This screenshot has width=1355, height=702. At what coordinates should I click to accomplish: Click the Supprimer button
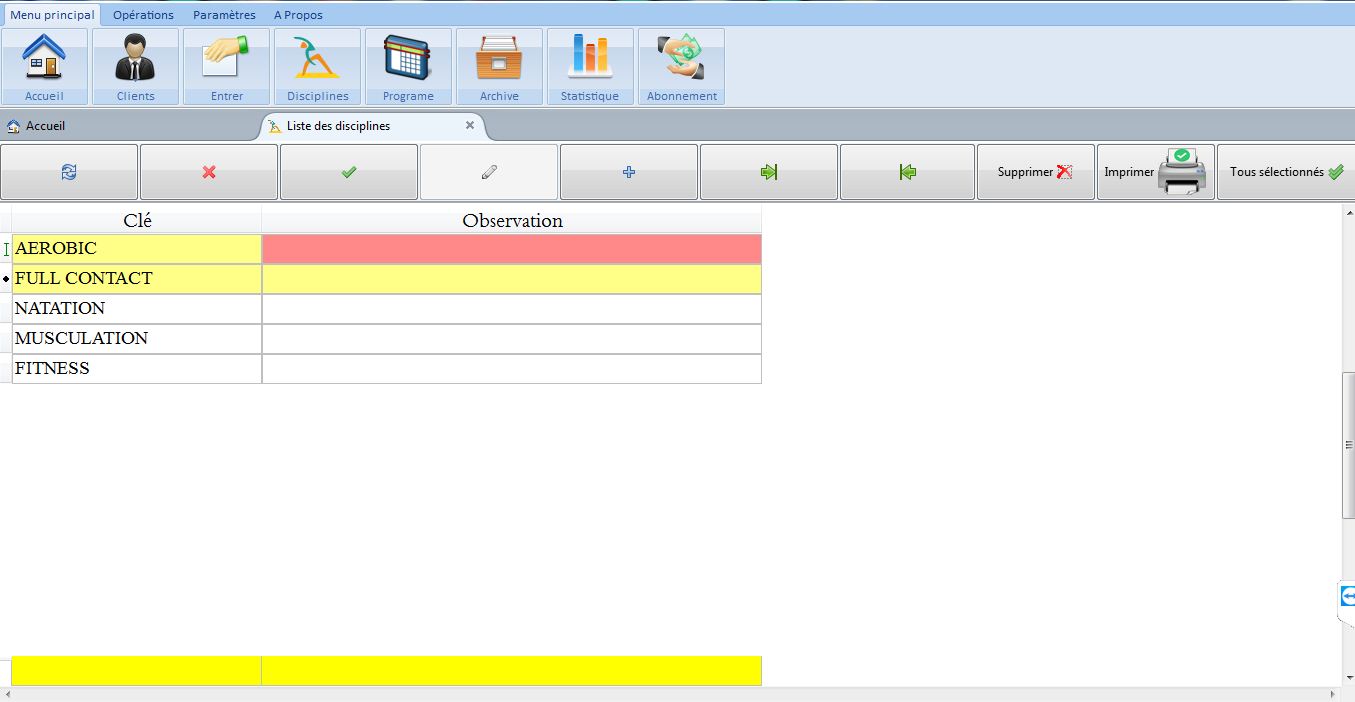[1035, 172]
